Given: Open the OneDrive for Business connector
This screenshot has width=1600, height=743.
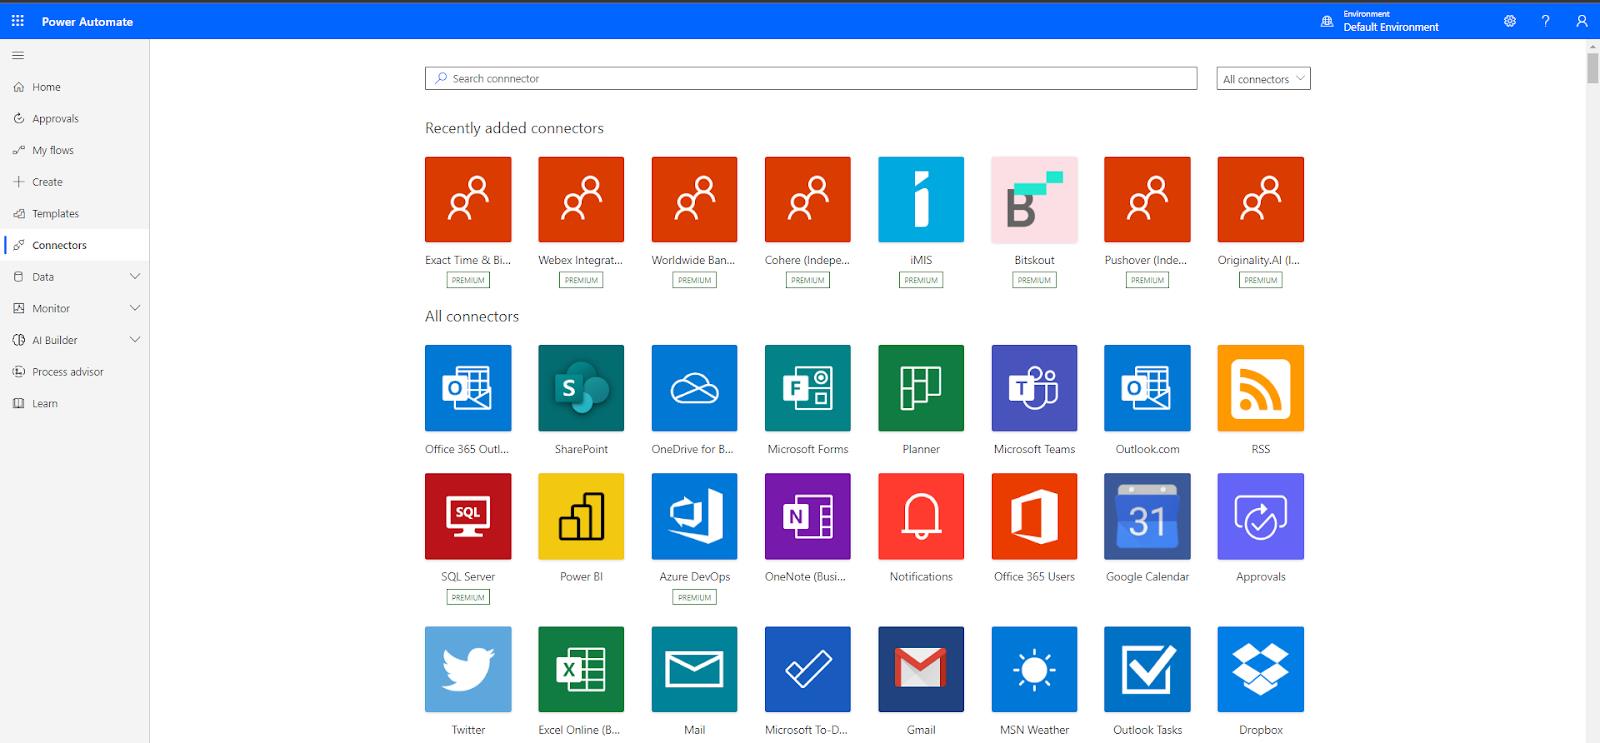Looking at the screenshot, I should click(x=694, y=388).
